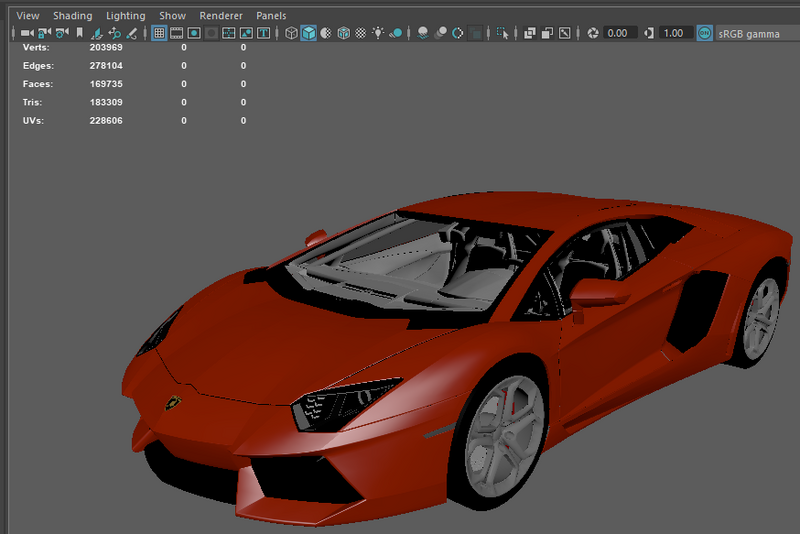Open the Show menu
The image size is (800, 534).
(172, 16)
